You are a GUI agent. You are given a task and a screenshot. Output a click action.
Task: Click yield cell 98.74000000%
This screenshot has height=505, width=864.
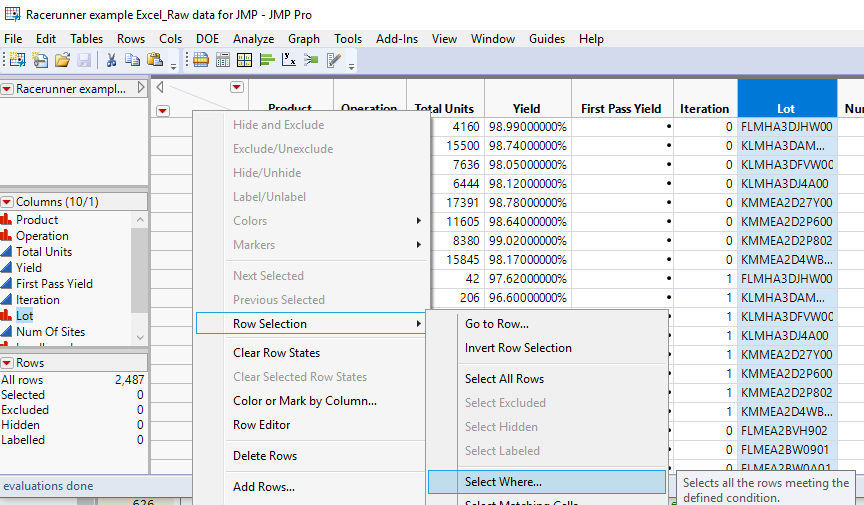pos(528,146)
